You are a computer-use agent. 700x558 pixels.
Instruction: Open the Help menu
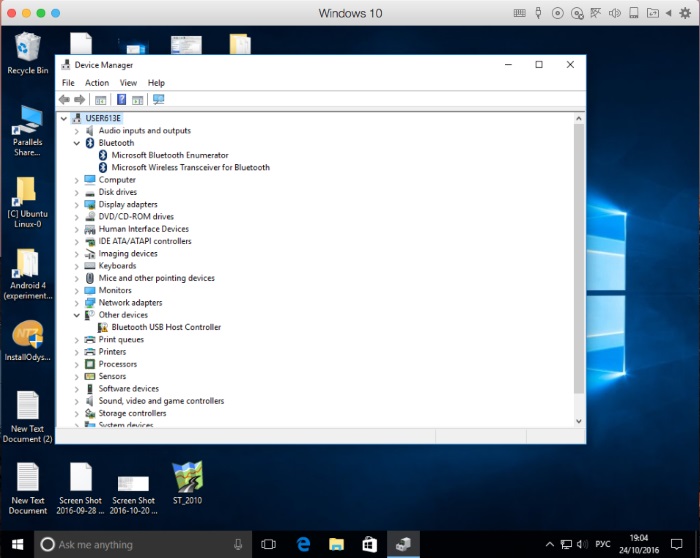(x=156, y=83)
